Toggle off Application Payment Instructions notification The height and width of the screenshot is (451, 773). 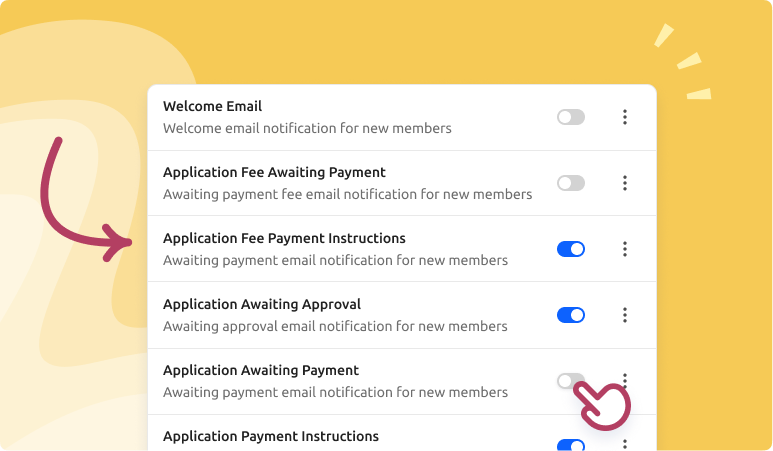570,445
